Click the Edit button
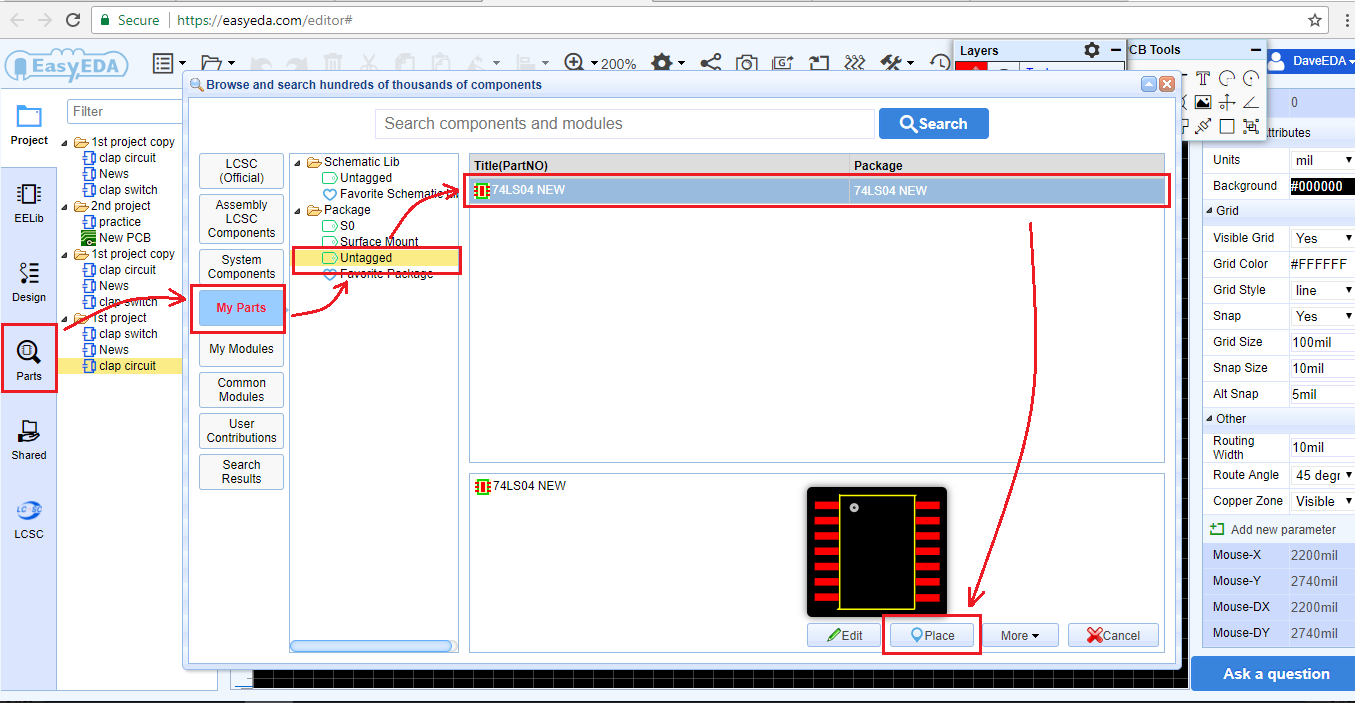This screenshot has width=1355, height=703. click(844, 635)
